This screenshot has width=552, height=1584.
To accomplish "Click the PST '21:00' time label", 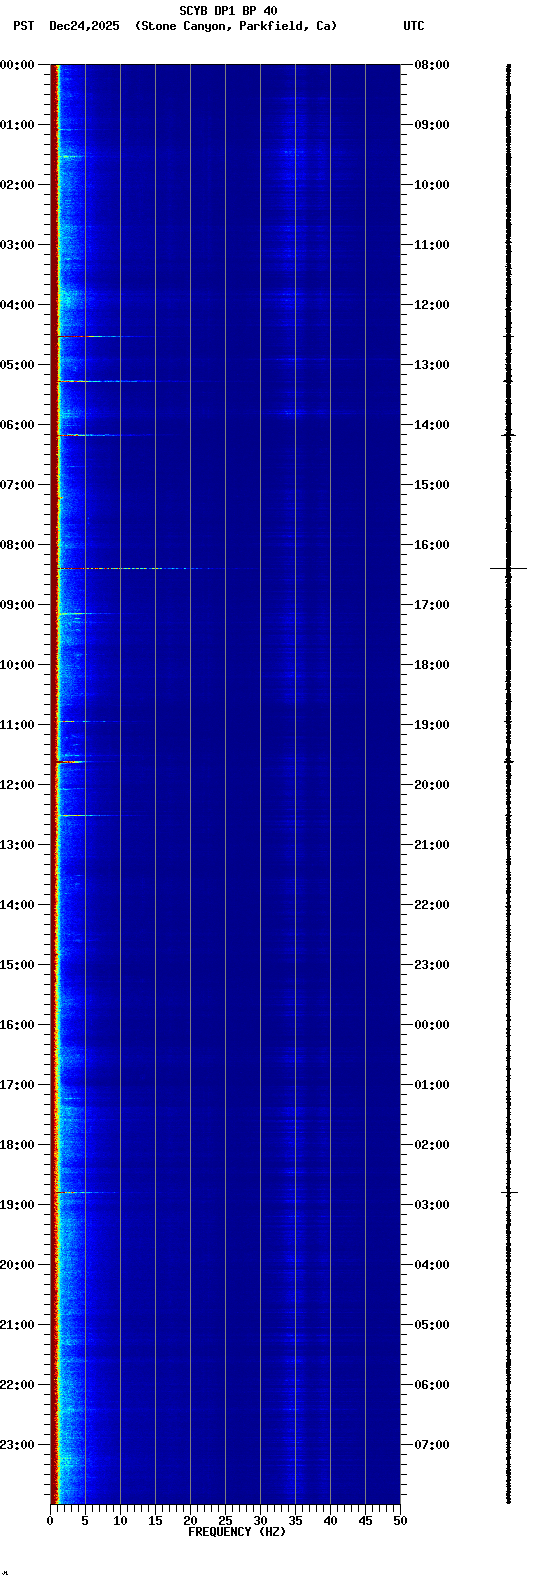I will pyautogui.click(x=17, y=1325).
